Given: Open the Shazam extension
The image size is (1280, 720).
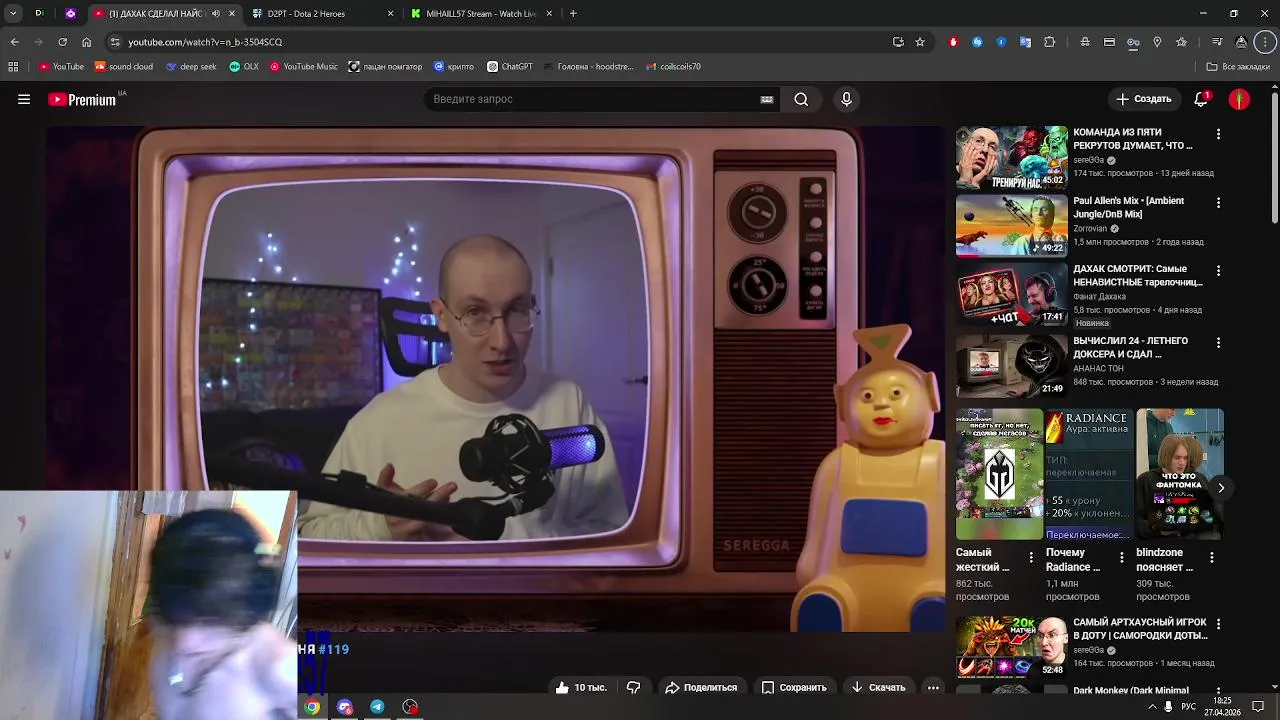Looking at the screenshot, I should point(977,42).
